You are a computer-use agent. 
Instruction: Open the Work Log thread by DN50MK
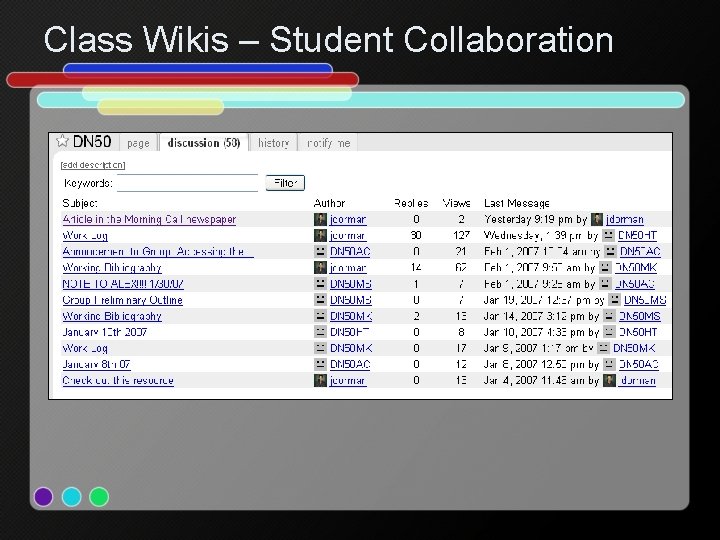point(85,348)
